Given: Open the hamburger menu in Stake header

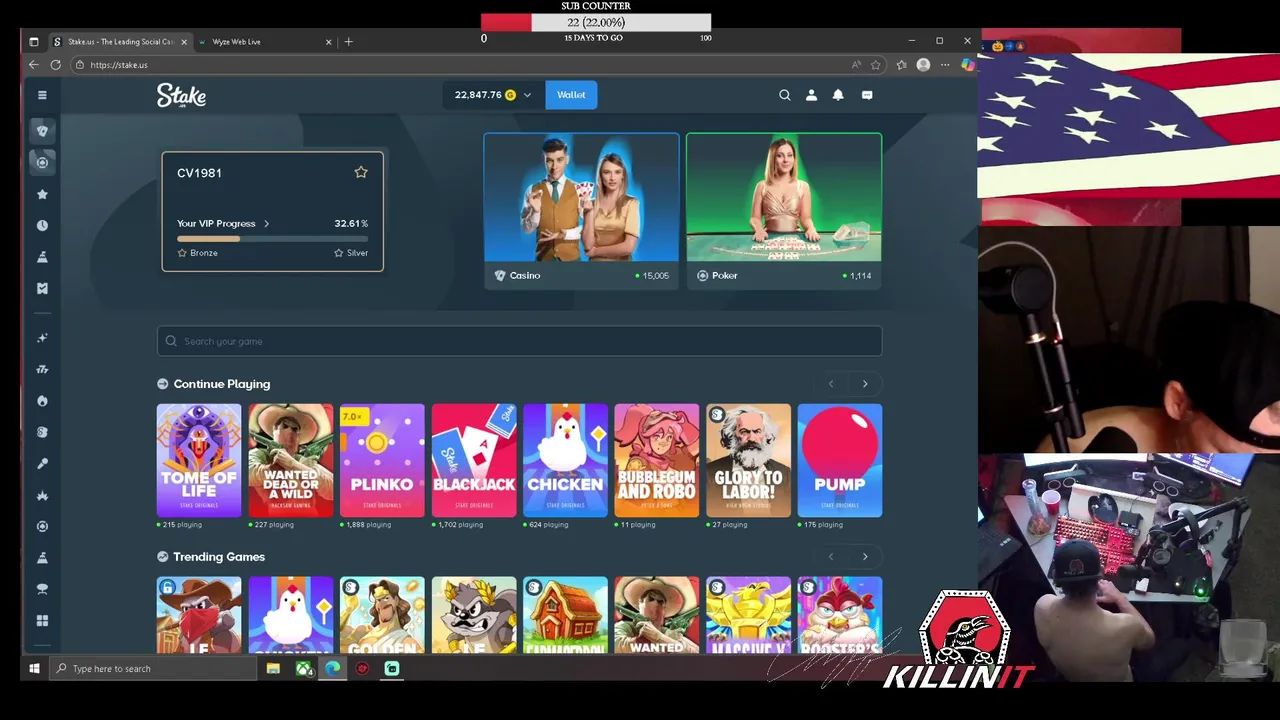Looking at the screenshot, I should [42, 95].
